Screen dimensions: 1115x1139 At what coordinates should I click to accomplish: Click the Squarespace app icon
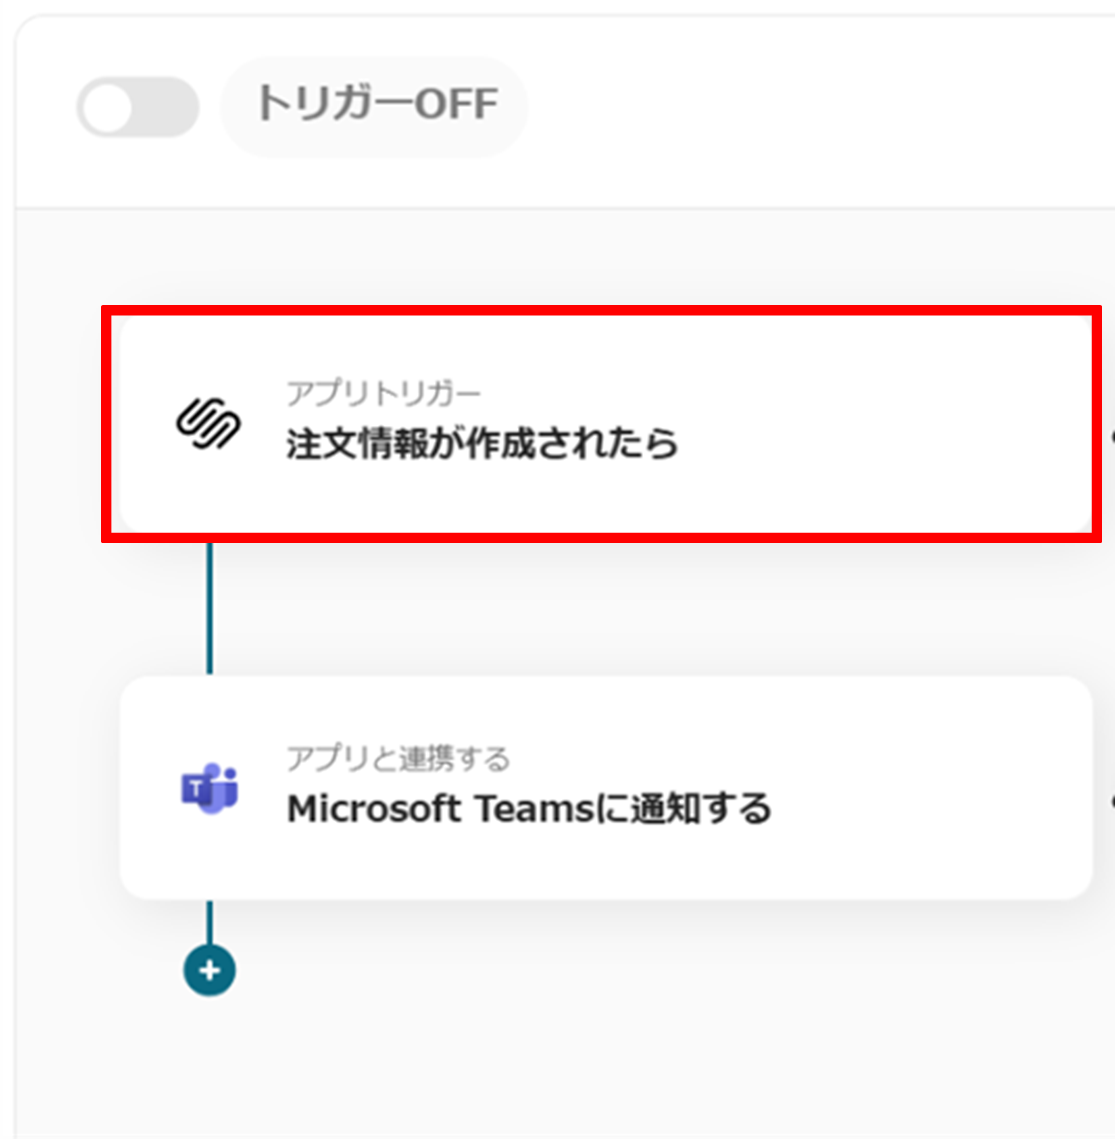click(208, 423)
